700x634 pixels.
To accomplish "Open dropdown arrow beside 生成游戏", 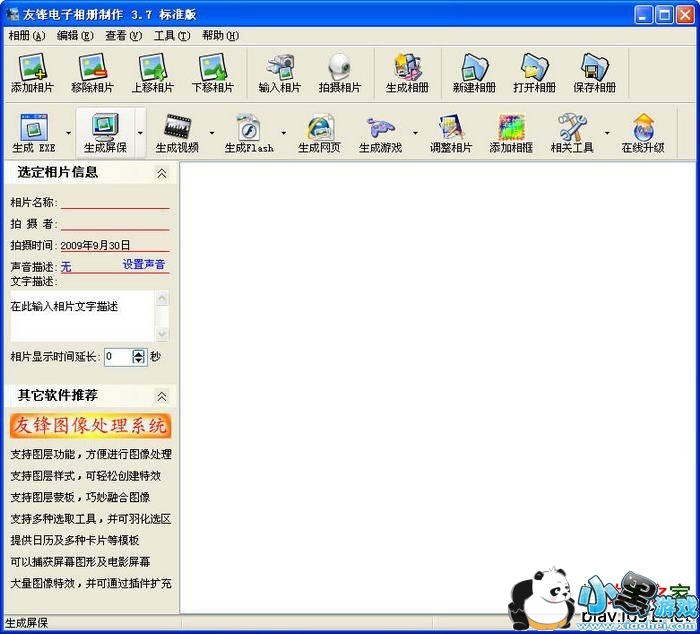I will pyautogui.click(x=415, y=133).
